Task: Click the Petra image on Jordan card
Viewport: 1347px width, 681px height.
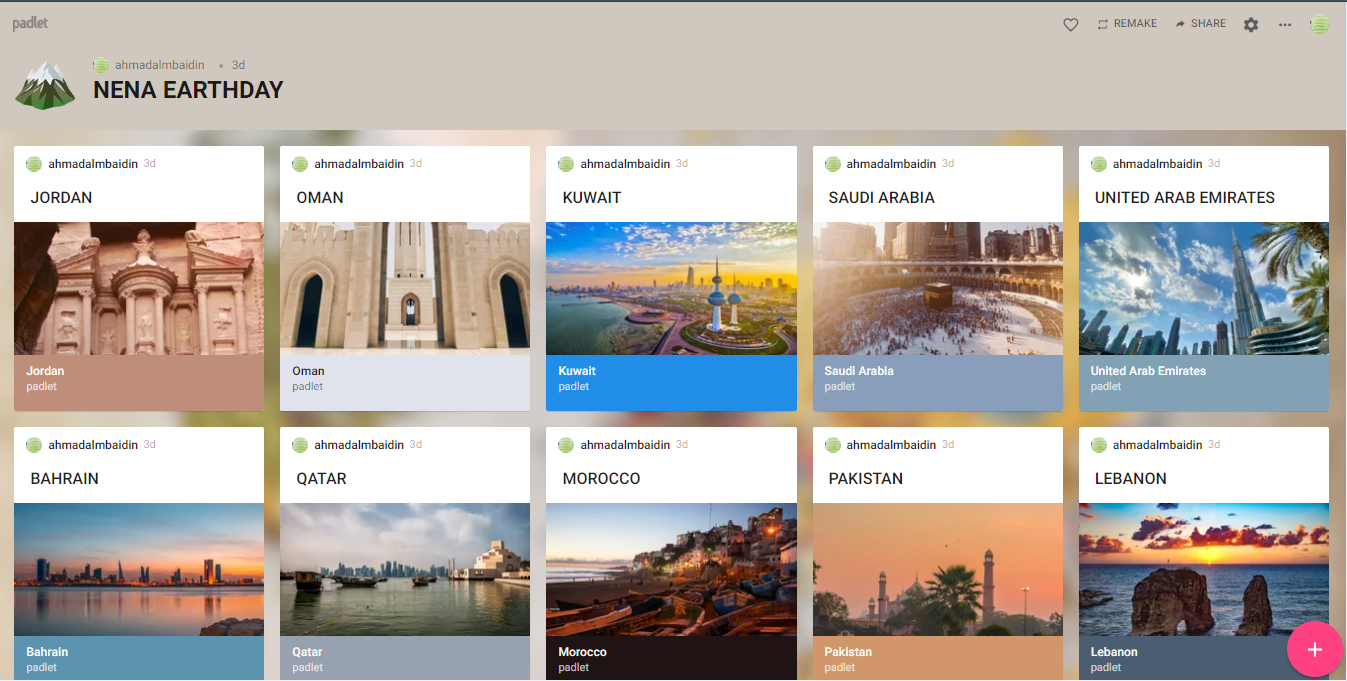Action: click(x=139, y=288)
